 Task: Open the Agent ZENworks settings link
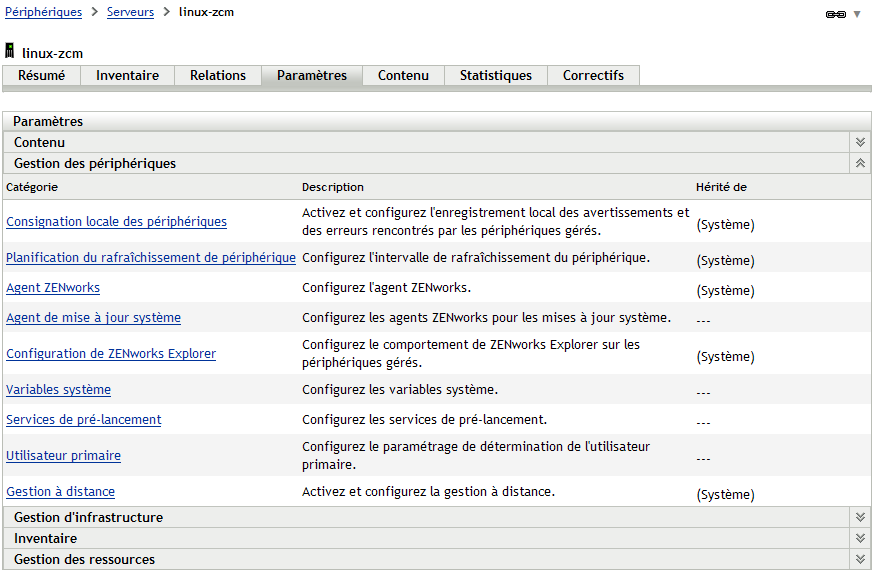pyautogui.click(x=53, y=288)
